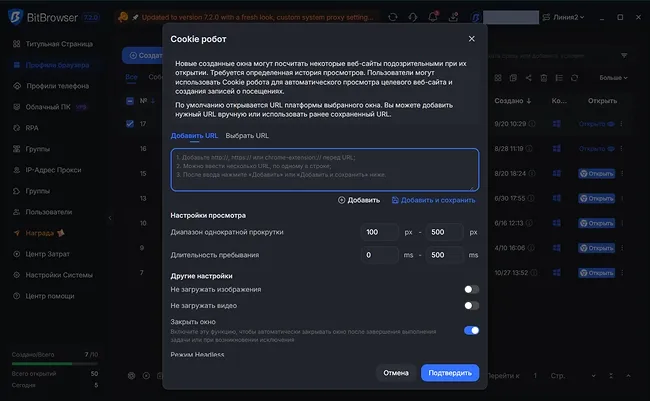This screenshot has height=401, width=650.
Task: Toggle the select-all header checkbox
Action: [x=130, y=101]
